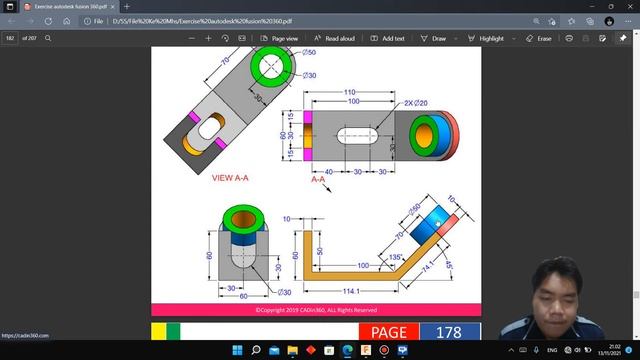This screenshot has height=360, width=640.
Task: Open Microsoft Edge from taskbar
Action: coord(347,350)
